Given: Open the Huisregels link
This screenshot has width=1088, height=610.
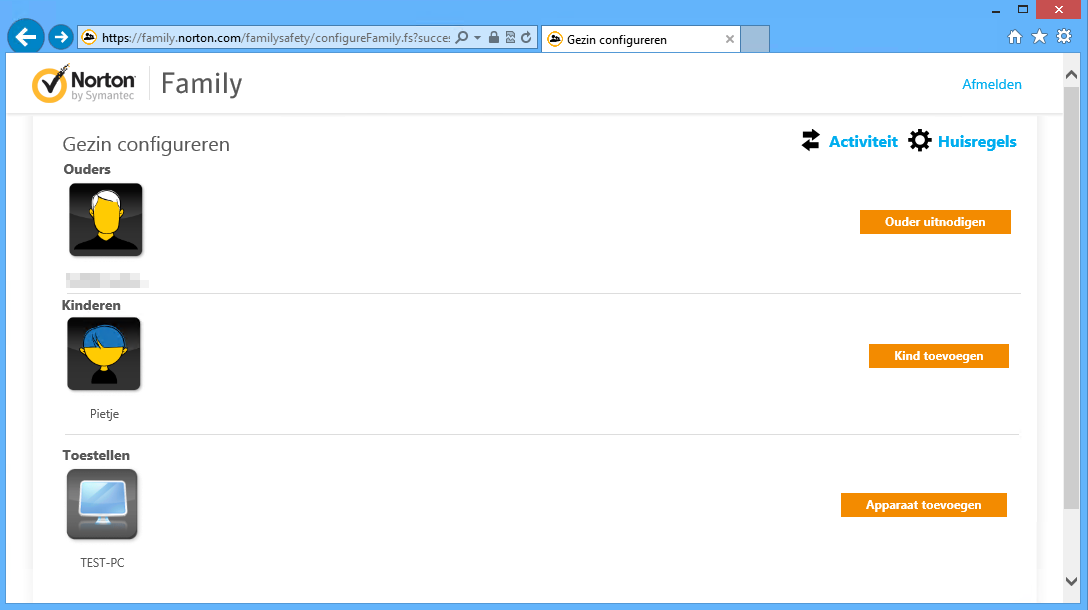Looking at the screenshot, I should point(977,142).
